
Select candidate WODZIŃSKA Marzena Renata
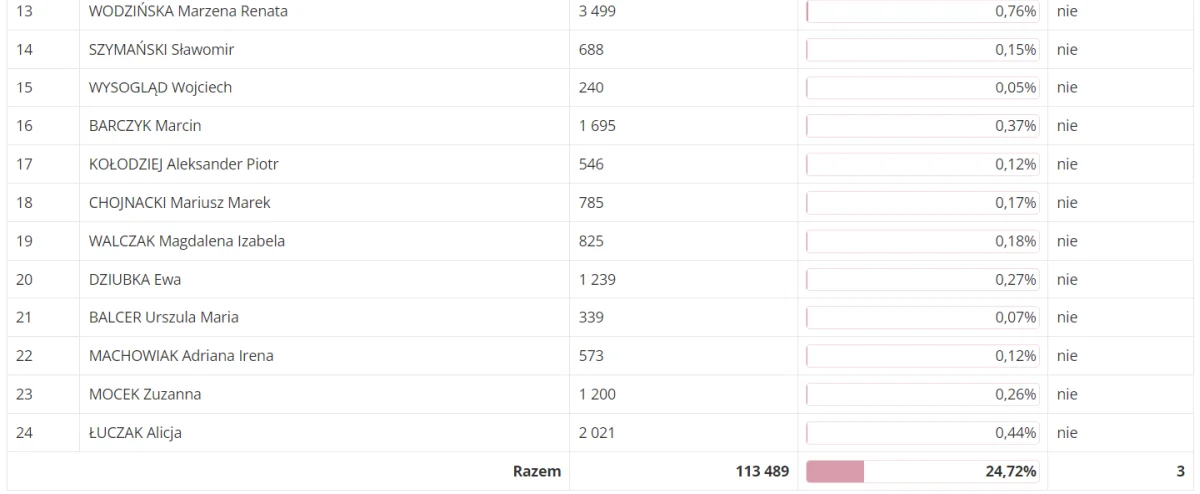188,11
